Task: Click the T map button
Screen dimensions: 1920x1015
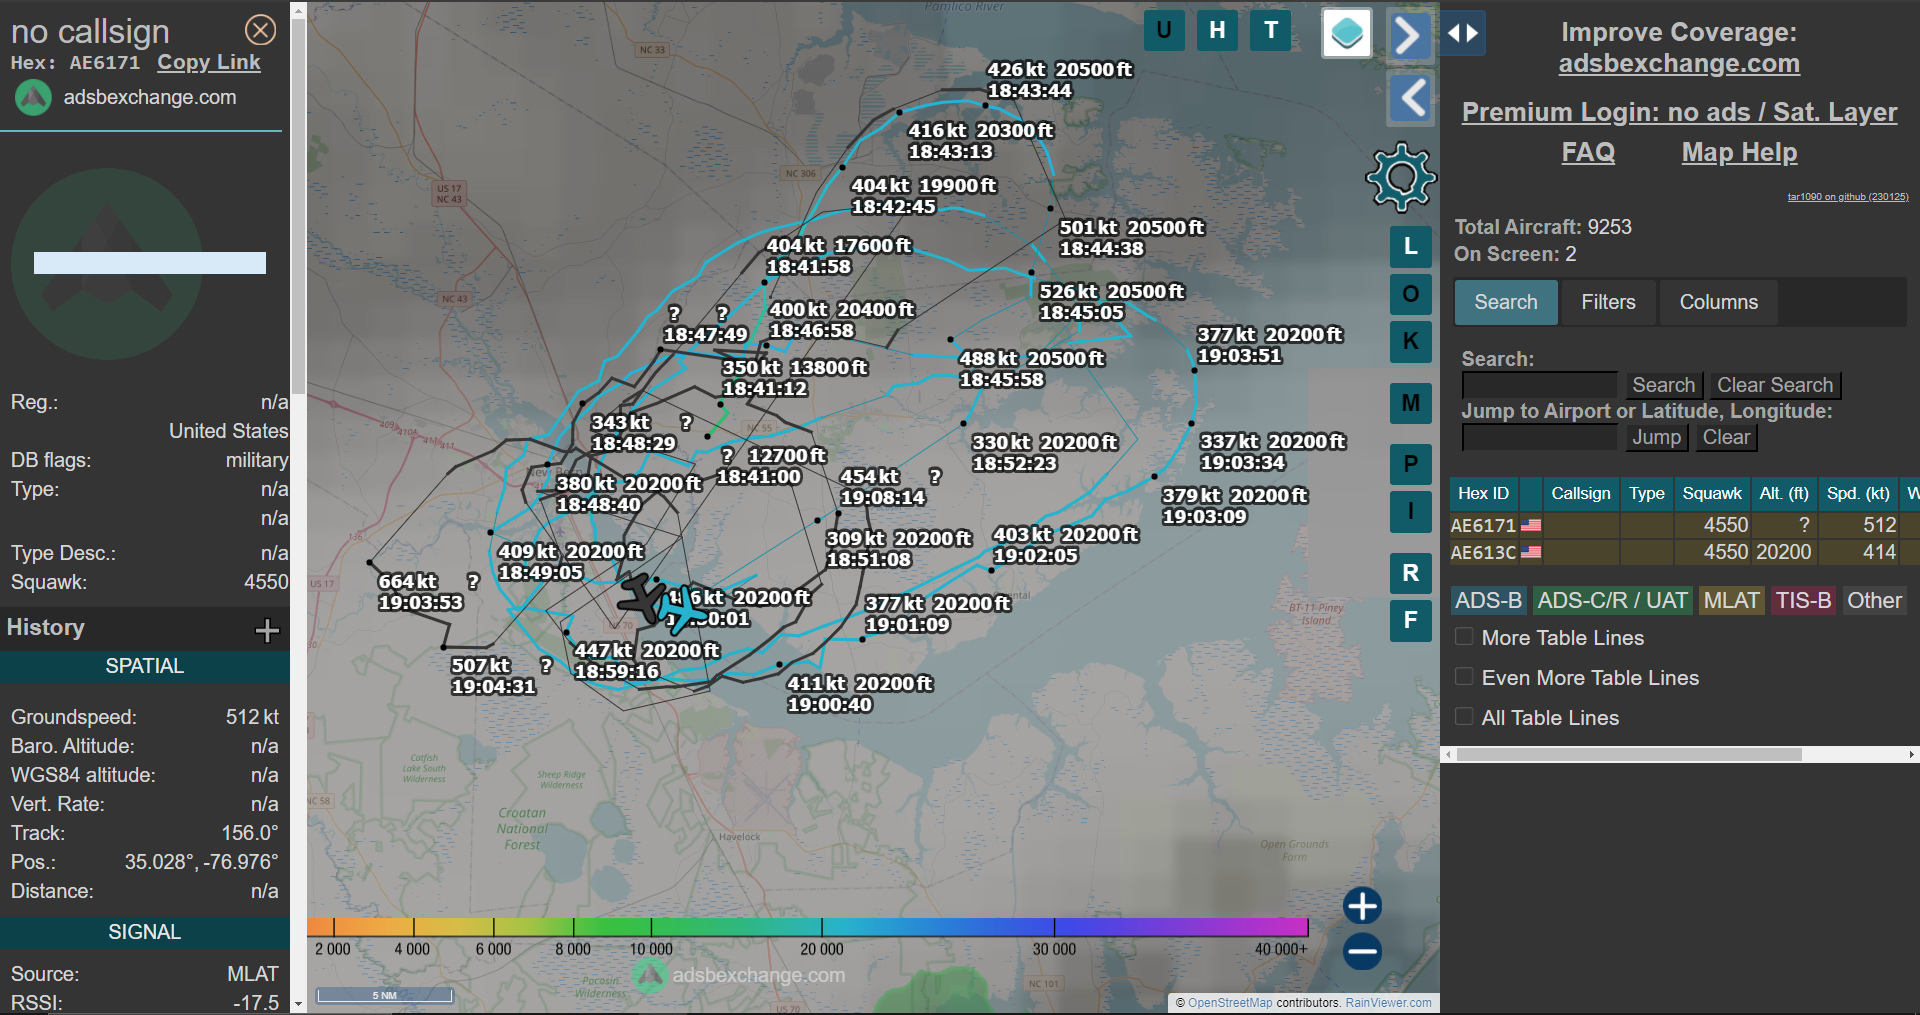Action: [1271, 30]
